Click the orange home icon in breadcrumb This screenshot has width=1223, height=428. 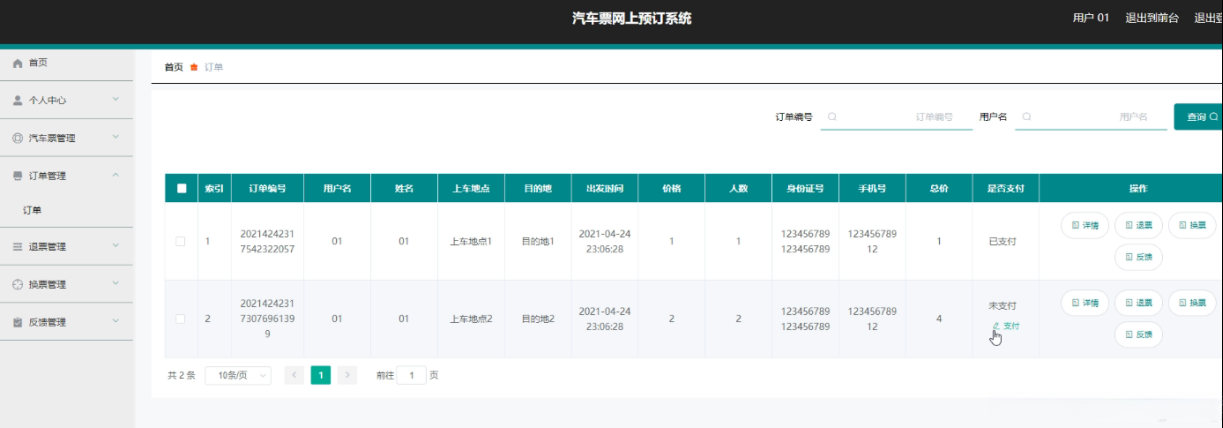tap(194, 67)
